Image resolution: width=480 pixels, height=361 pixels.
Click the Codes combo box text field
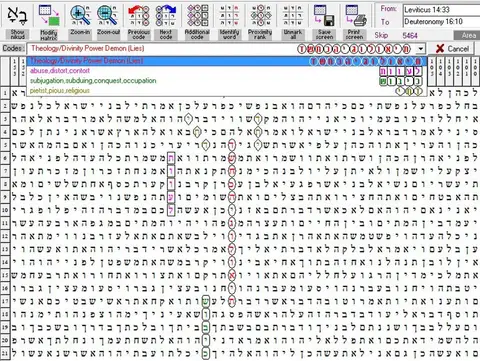click(221, 49)
